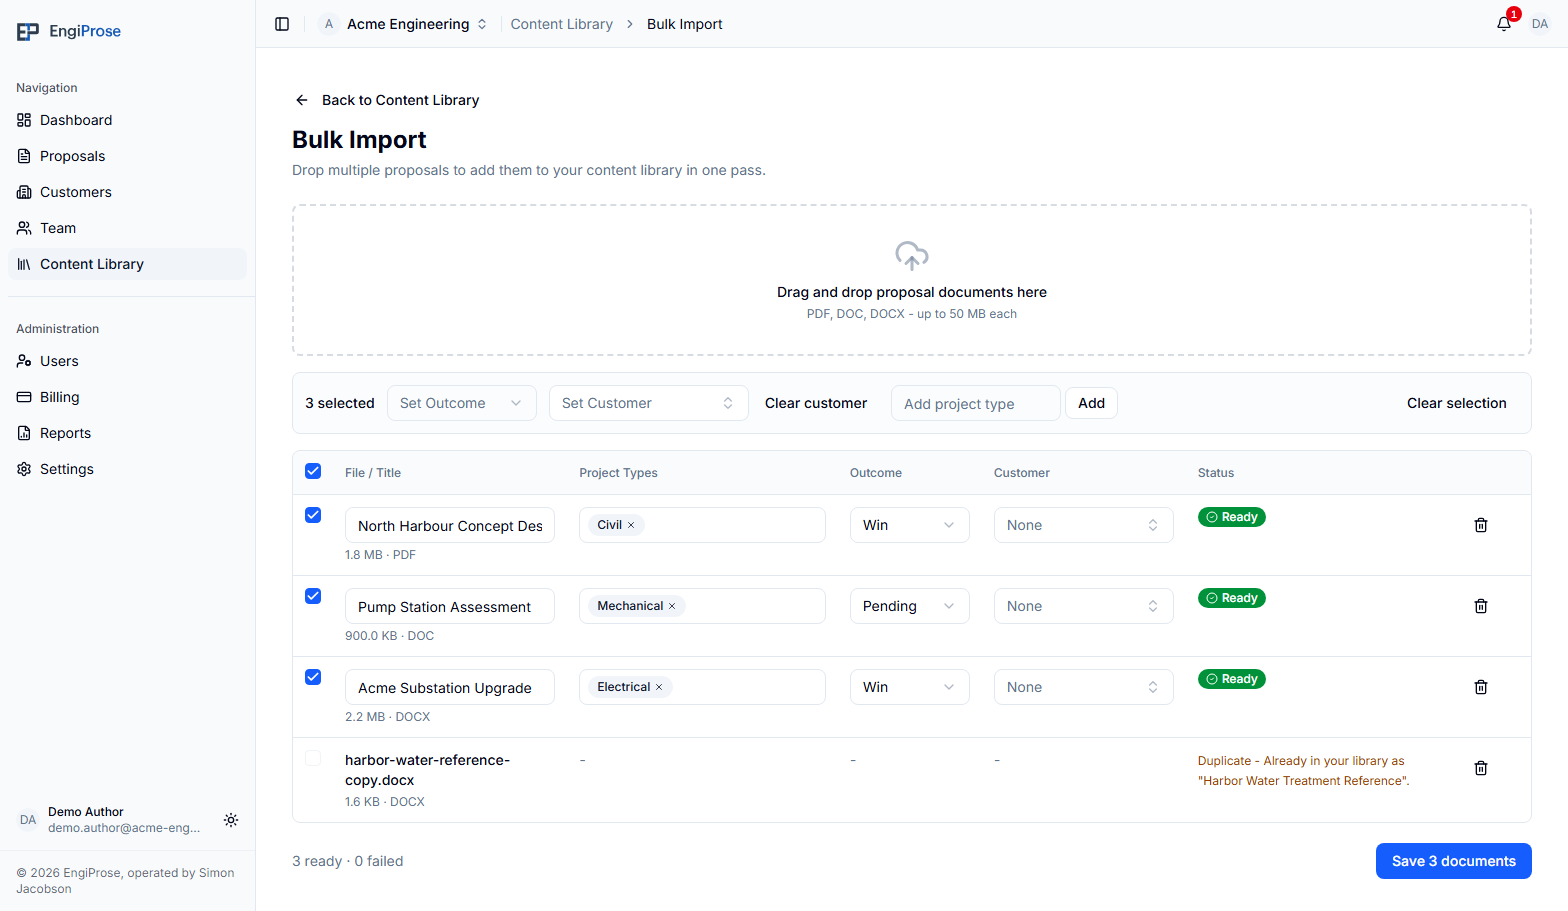Click the DA user avatar in header
This screenshot has width=1568, height=911.
[x=1540, y=24]
